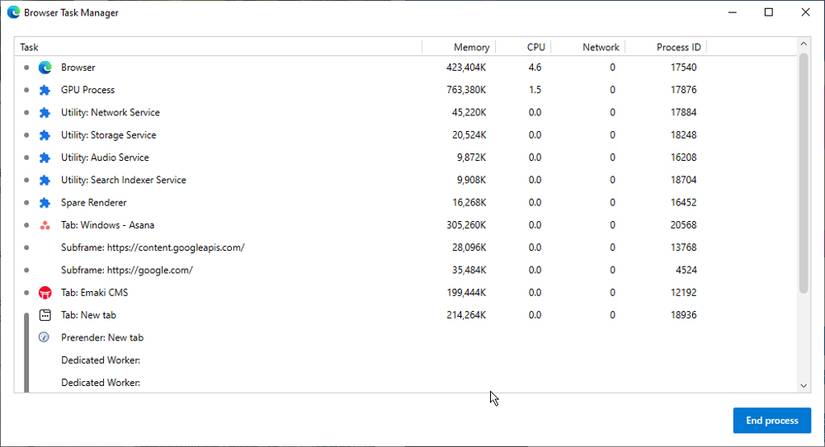
Task: Click the puzzle icon for GPU Process
Action: tap(44, 90)
